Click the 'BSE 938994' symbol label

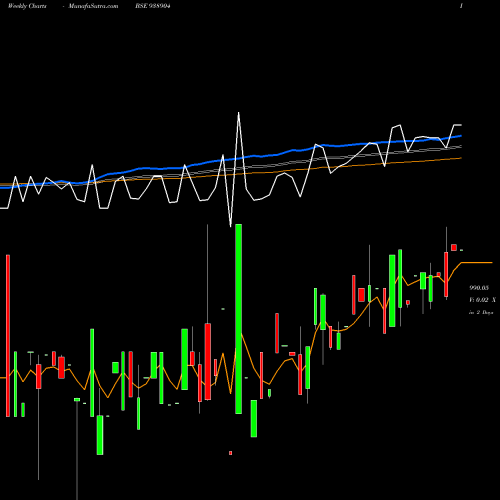click(153, 6)
